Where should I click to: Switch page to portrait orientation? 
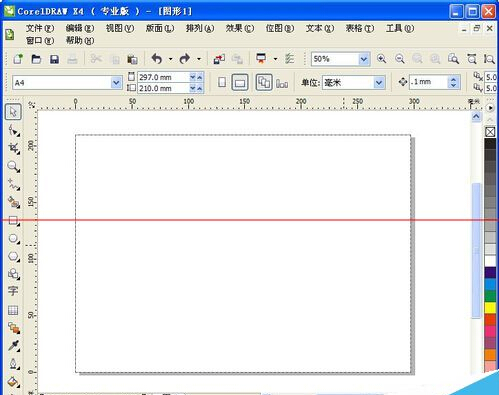pyautogui.click(x=222, y=82)
